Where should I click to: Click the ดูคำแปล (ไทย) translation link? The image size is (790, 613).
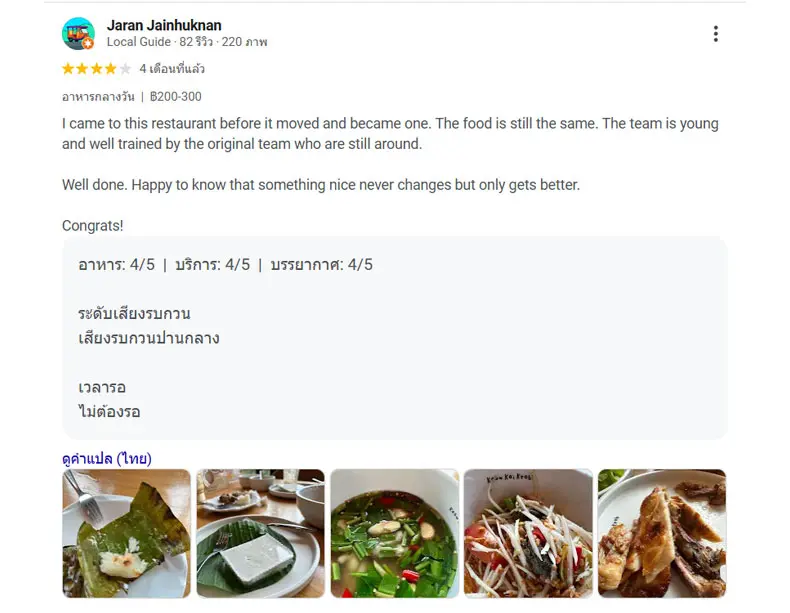(x=106, y=458)
